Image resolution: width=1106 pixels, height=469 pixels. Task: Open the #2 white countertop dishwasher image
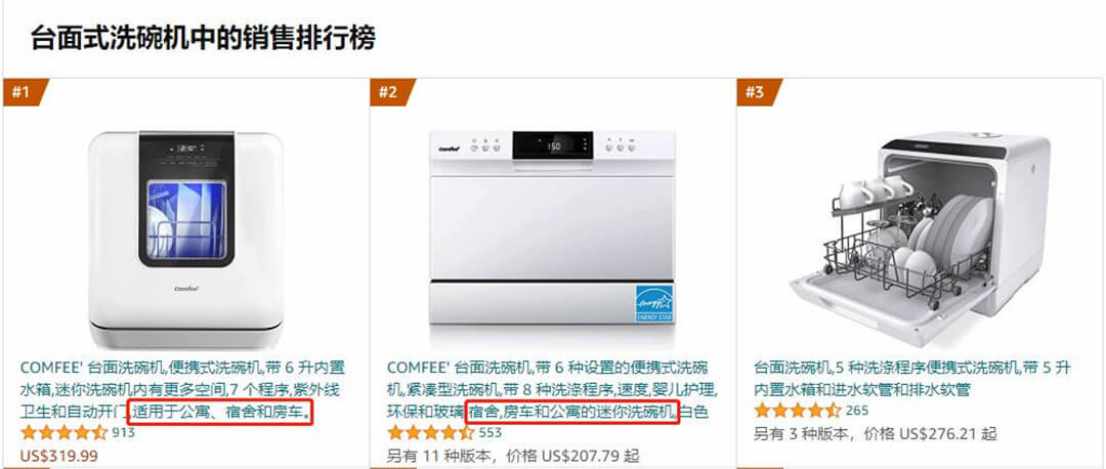552,227
